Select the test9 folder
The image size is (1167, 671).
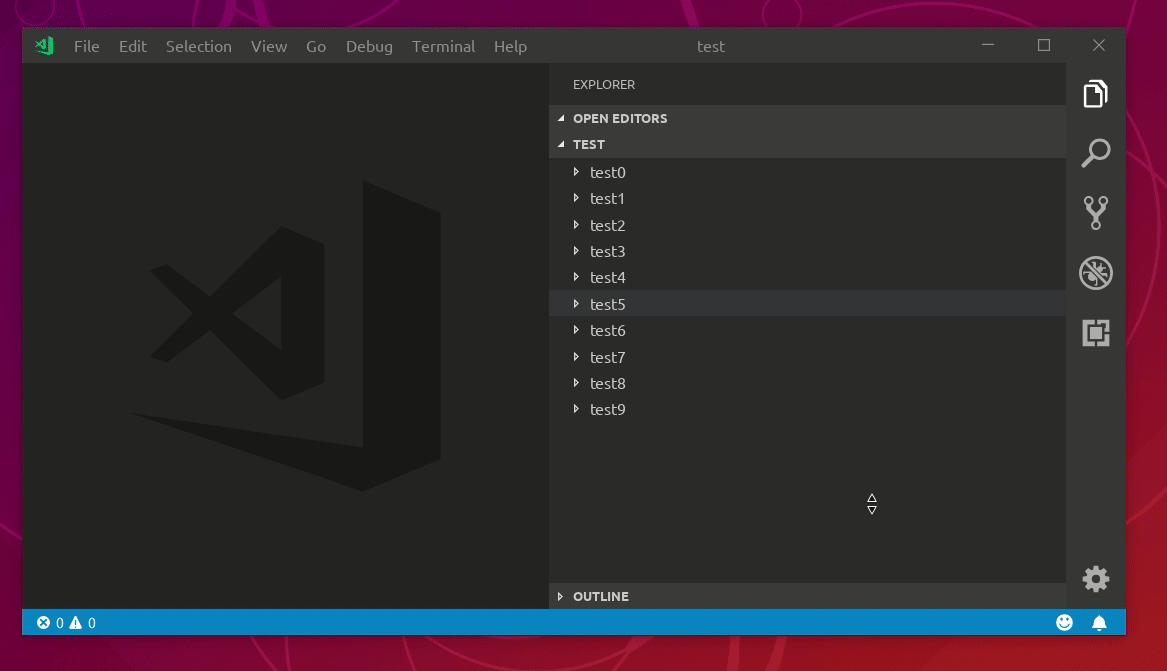(608, 409)
